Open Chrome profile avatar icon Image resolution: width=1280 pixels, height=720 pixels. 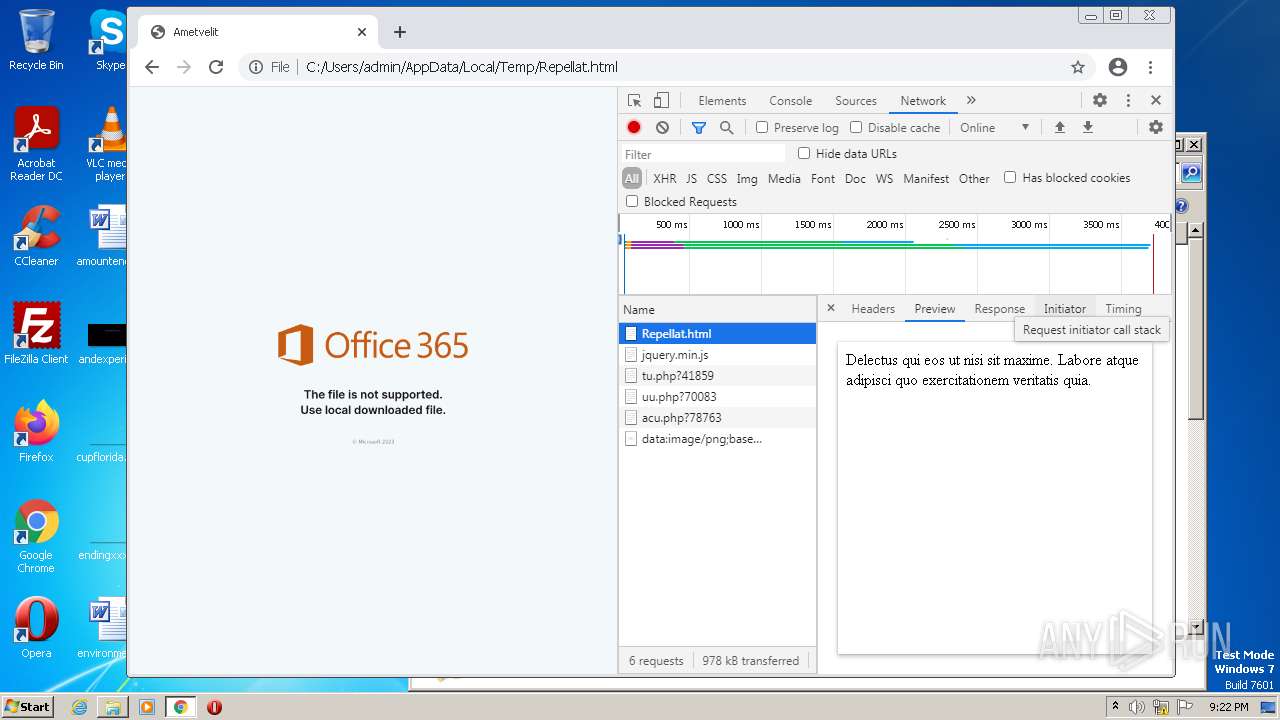pos(1118,67)
